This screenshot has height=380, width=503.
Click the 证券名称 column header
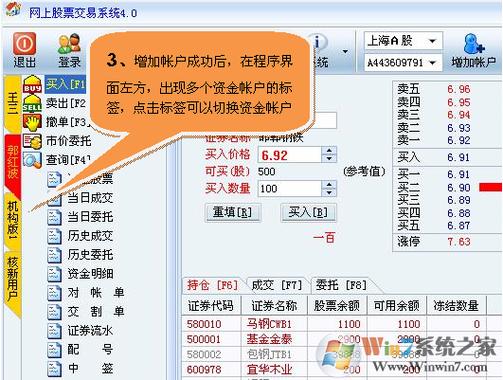(274, 306)
